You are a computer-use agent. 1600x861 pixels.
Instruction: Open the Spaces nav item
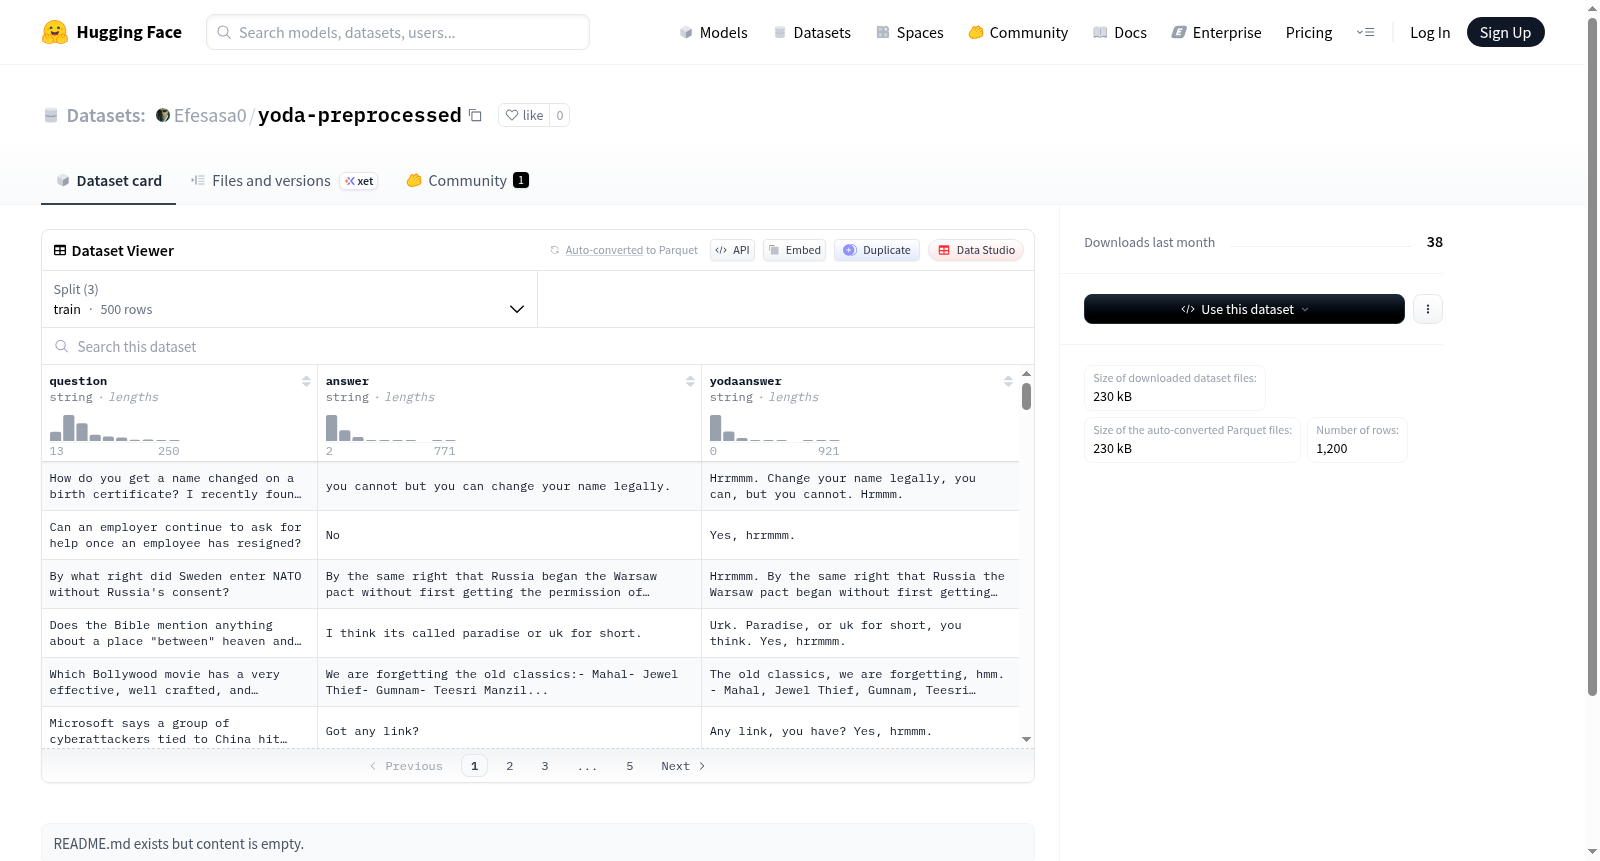pyautogui.click(x=910, y=32)
